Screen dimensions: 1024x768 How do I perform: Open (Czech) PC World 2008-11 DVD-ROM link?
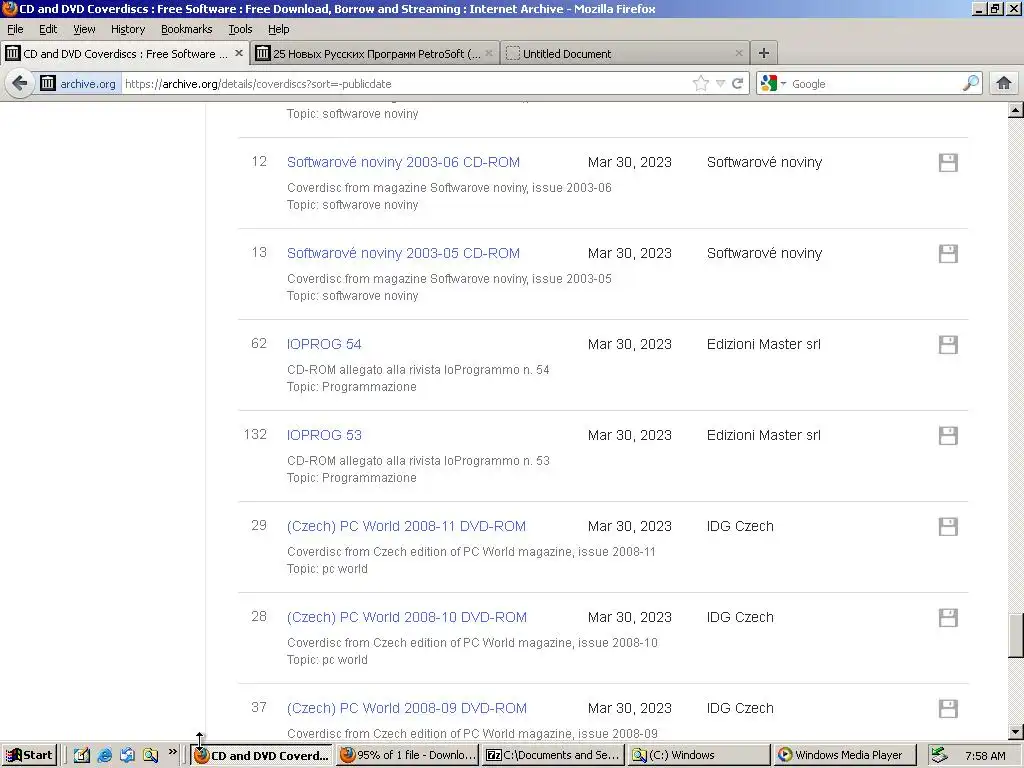406,526
